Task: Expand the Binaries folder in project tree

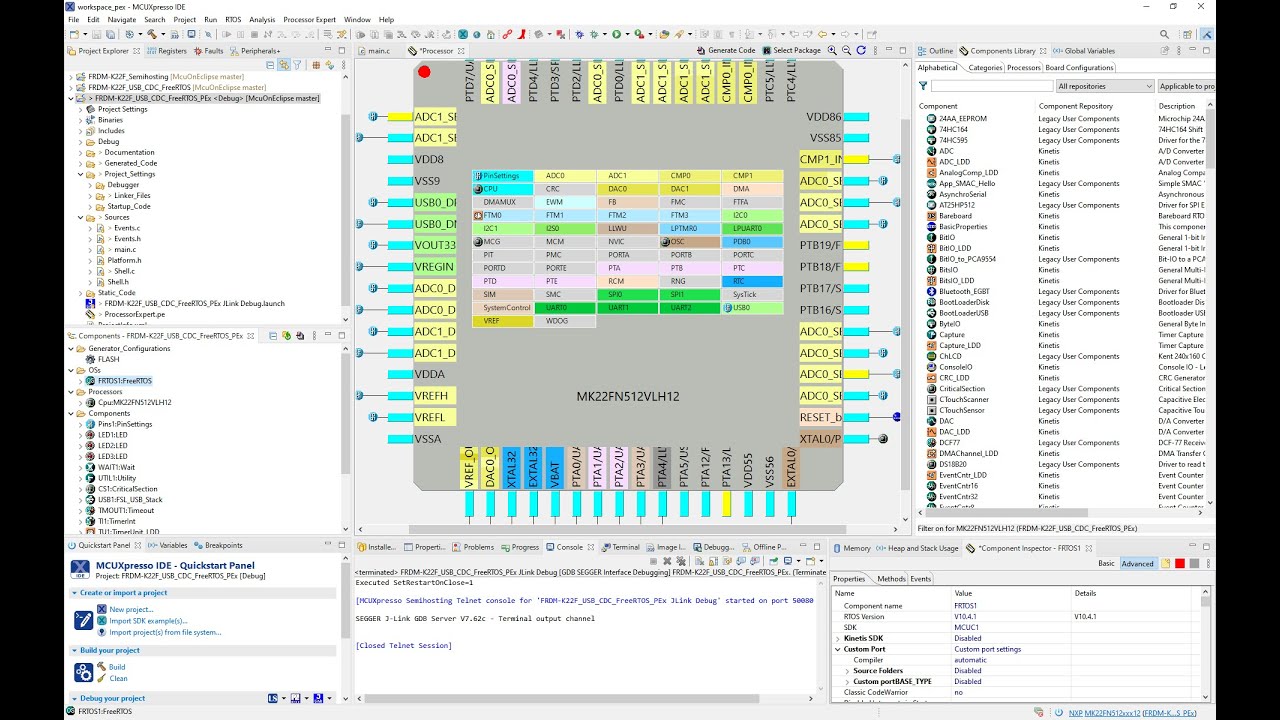Action: tap(81, 120)
